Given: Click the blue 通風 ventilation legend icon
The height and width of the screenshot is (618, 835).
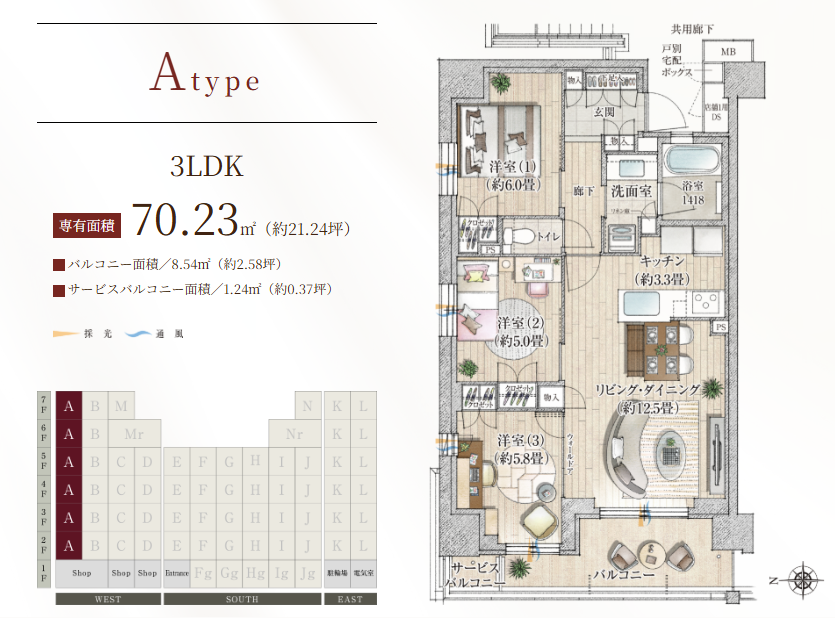Looking at the screenshot, I should [x=138, y=333].
